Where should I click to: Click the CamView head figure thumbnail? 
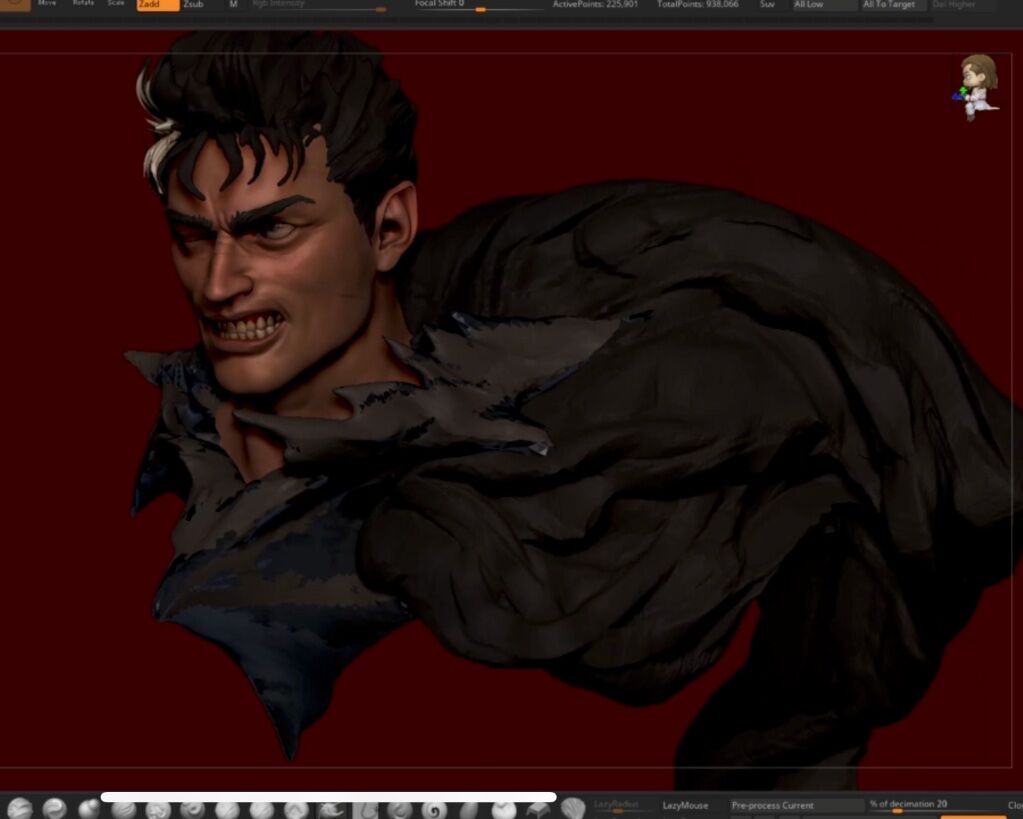(x=977, y=87)
